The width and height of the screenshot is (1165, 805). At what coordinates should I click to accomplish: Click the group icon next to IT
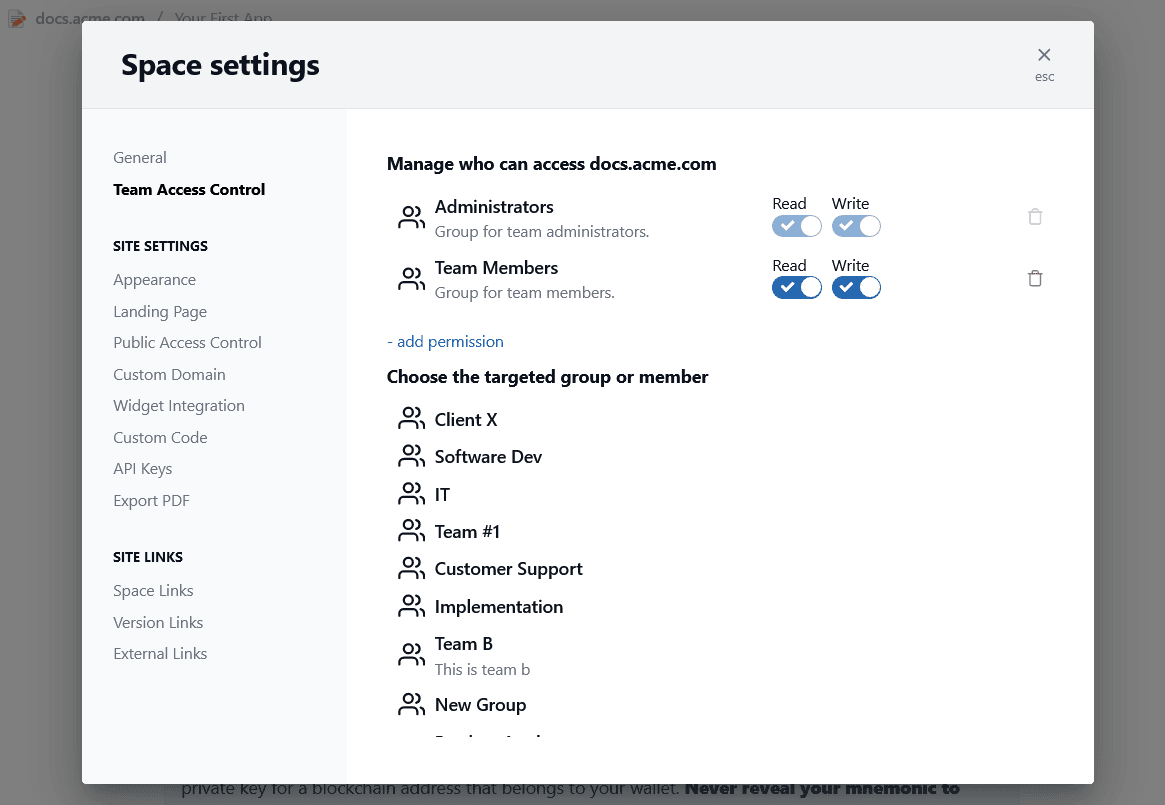411,494
